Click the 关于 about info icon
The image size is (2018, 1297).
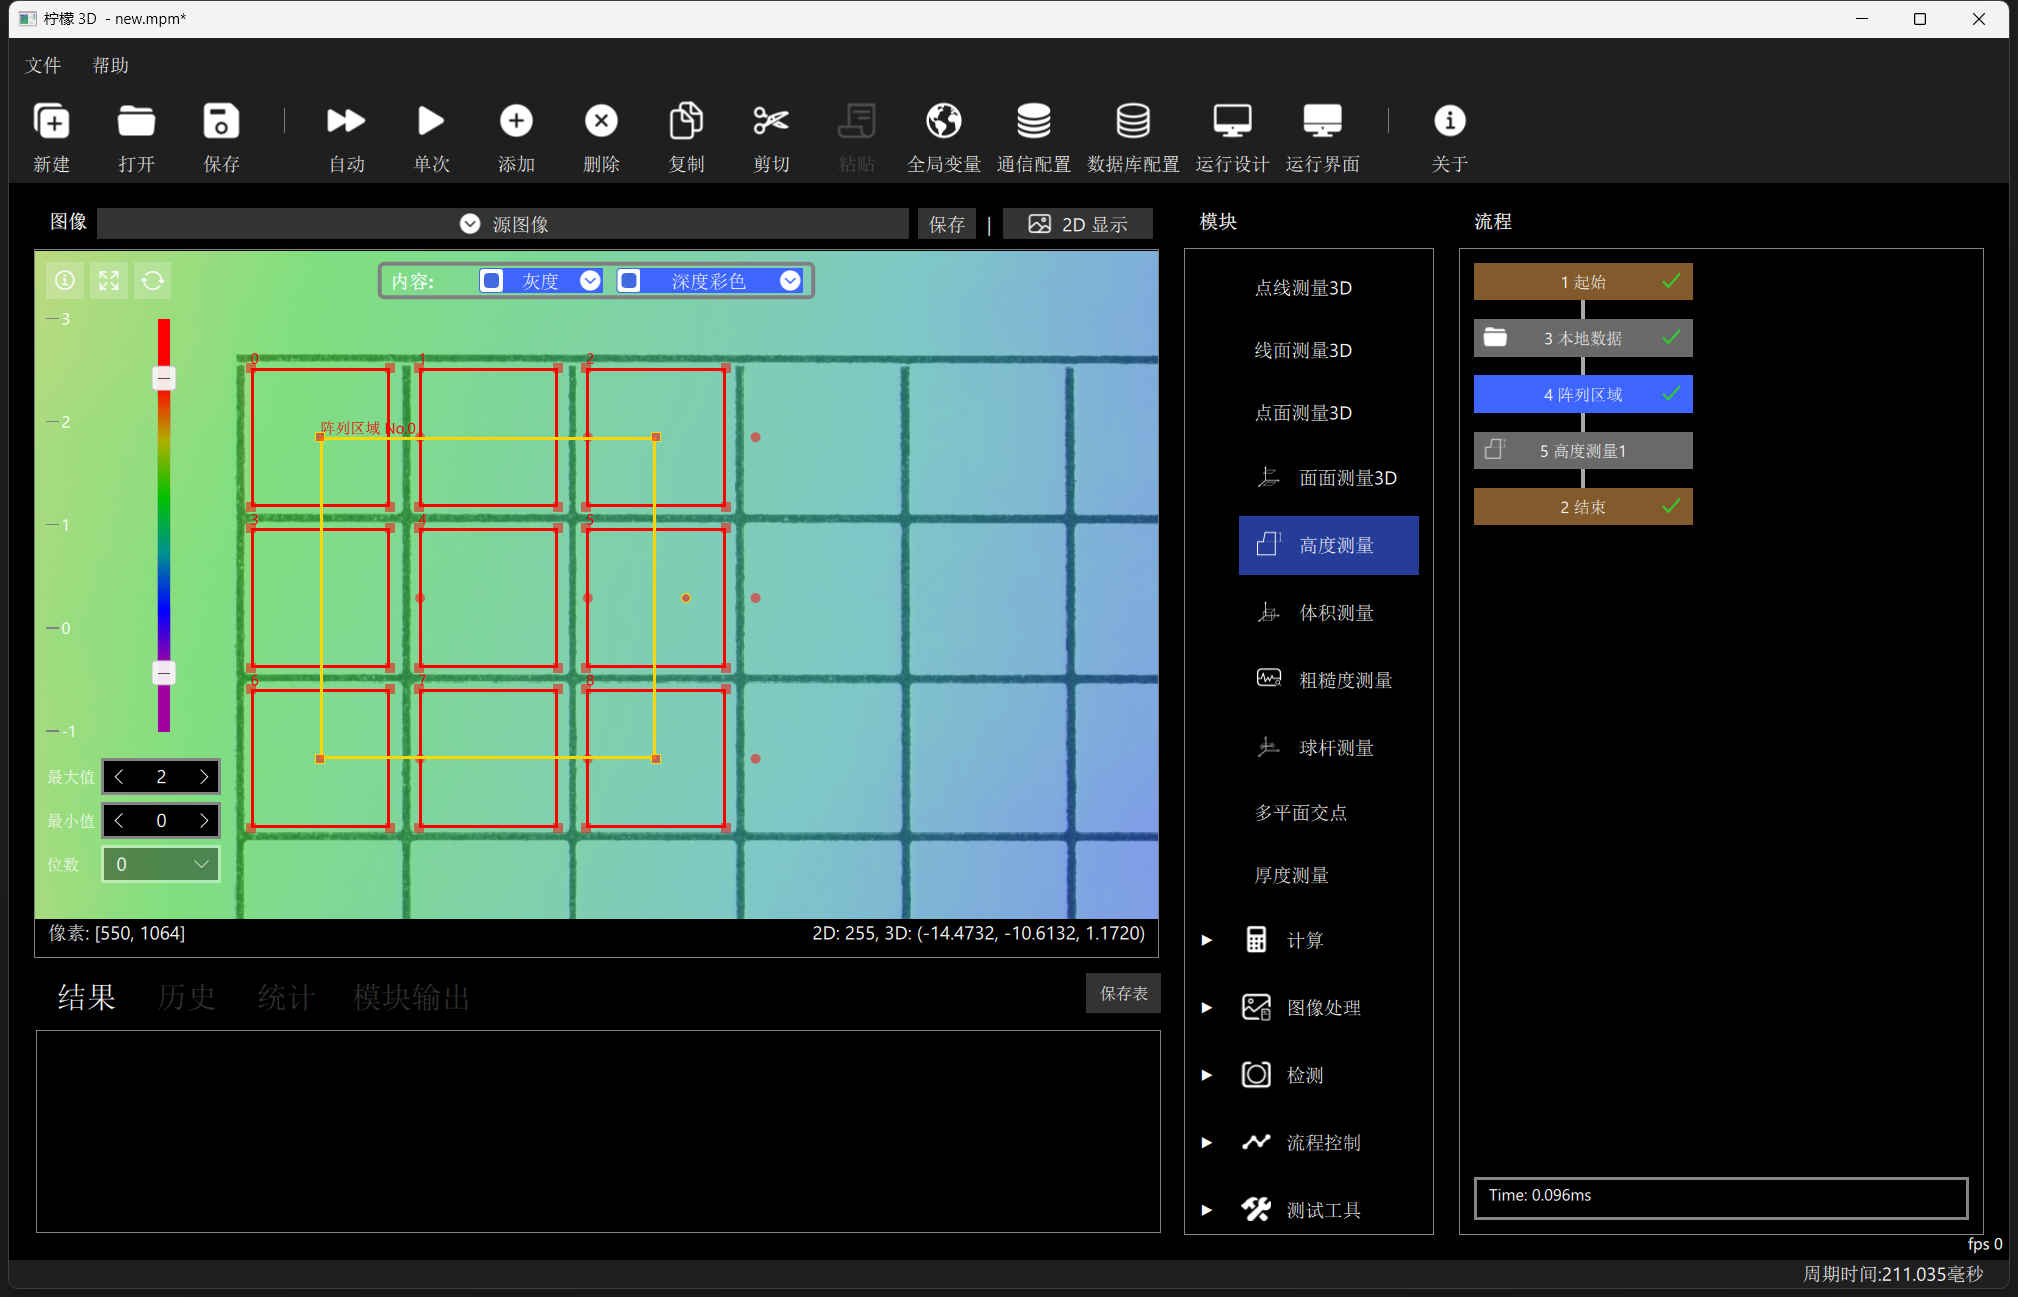pos(1449,121)
